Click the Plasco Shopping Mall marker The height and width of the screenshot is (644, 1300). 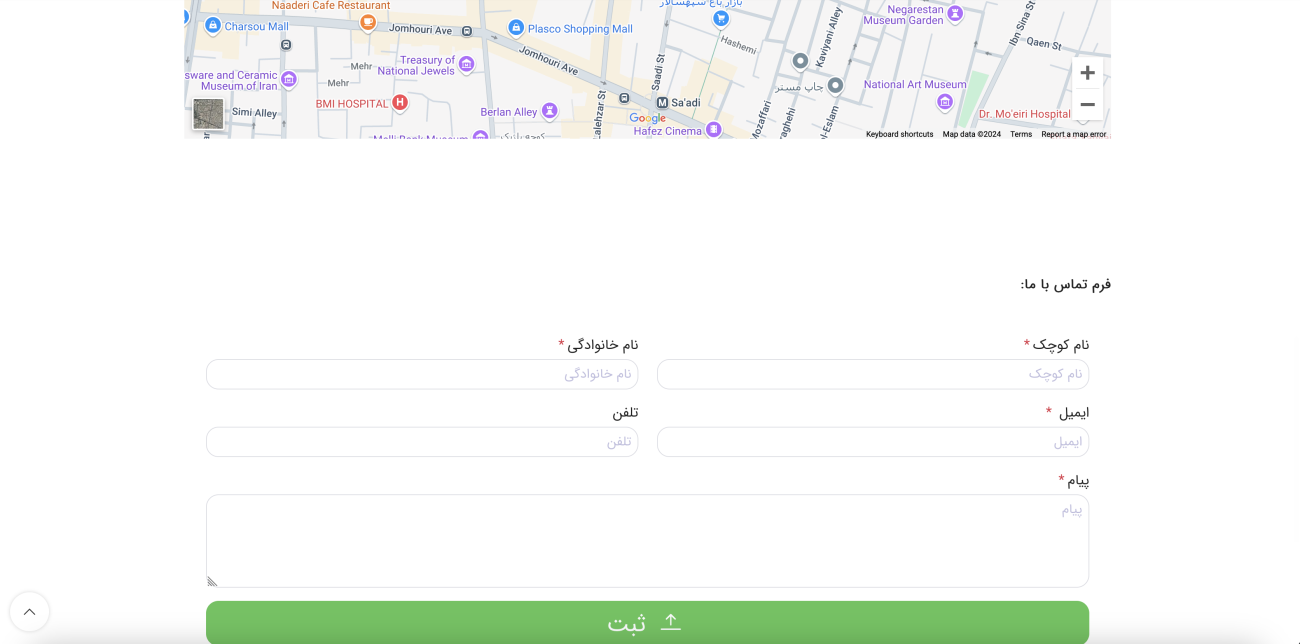pyautogui.click(x=516, y=28)
